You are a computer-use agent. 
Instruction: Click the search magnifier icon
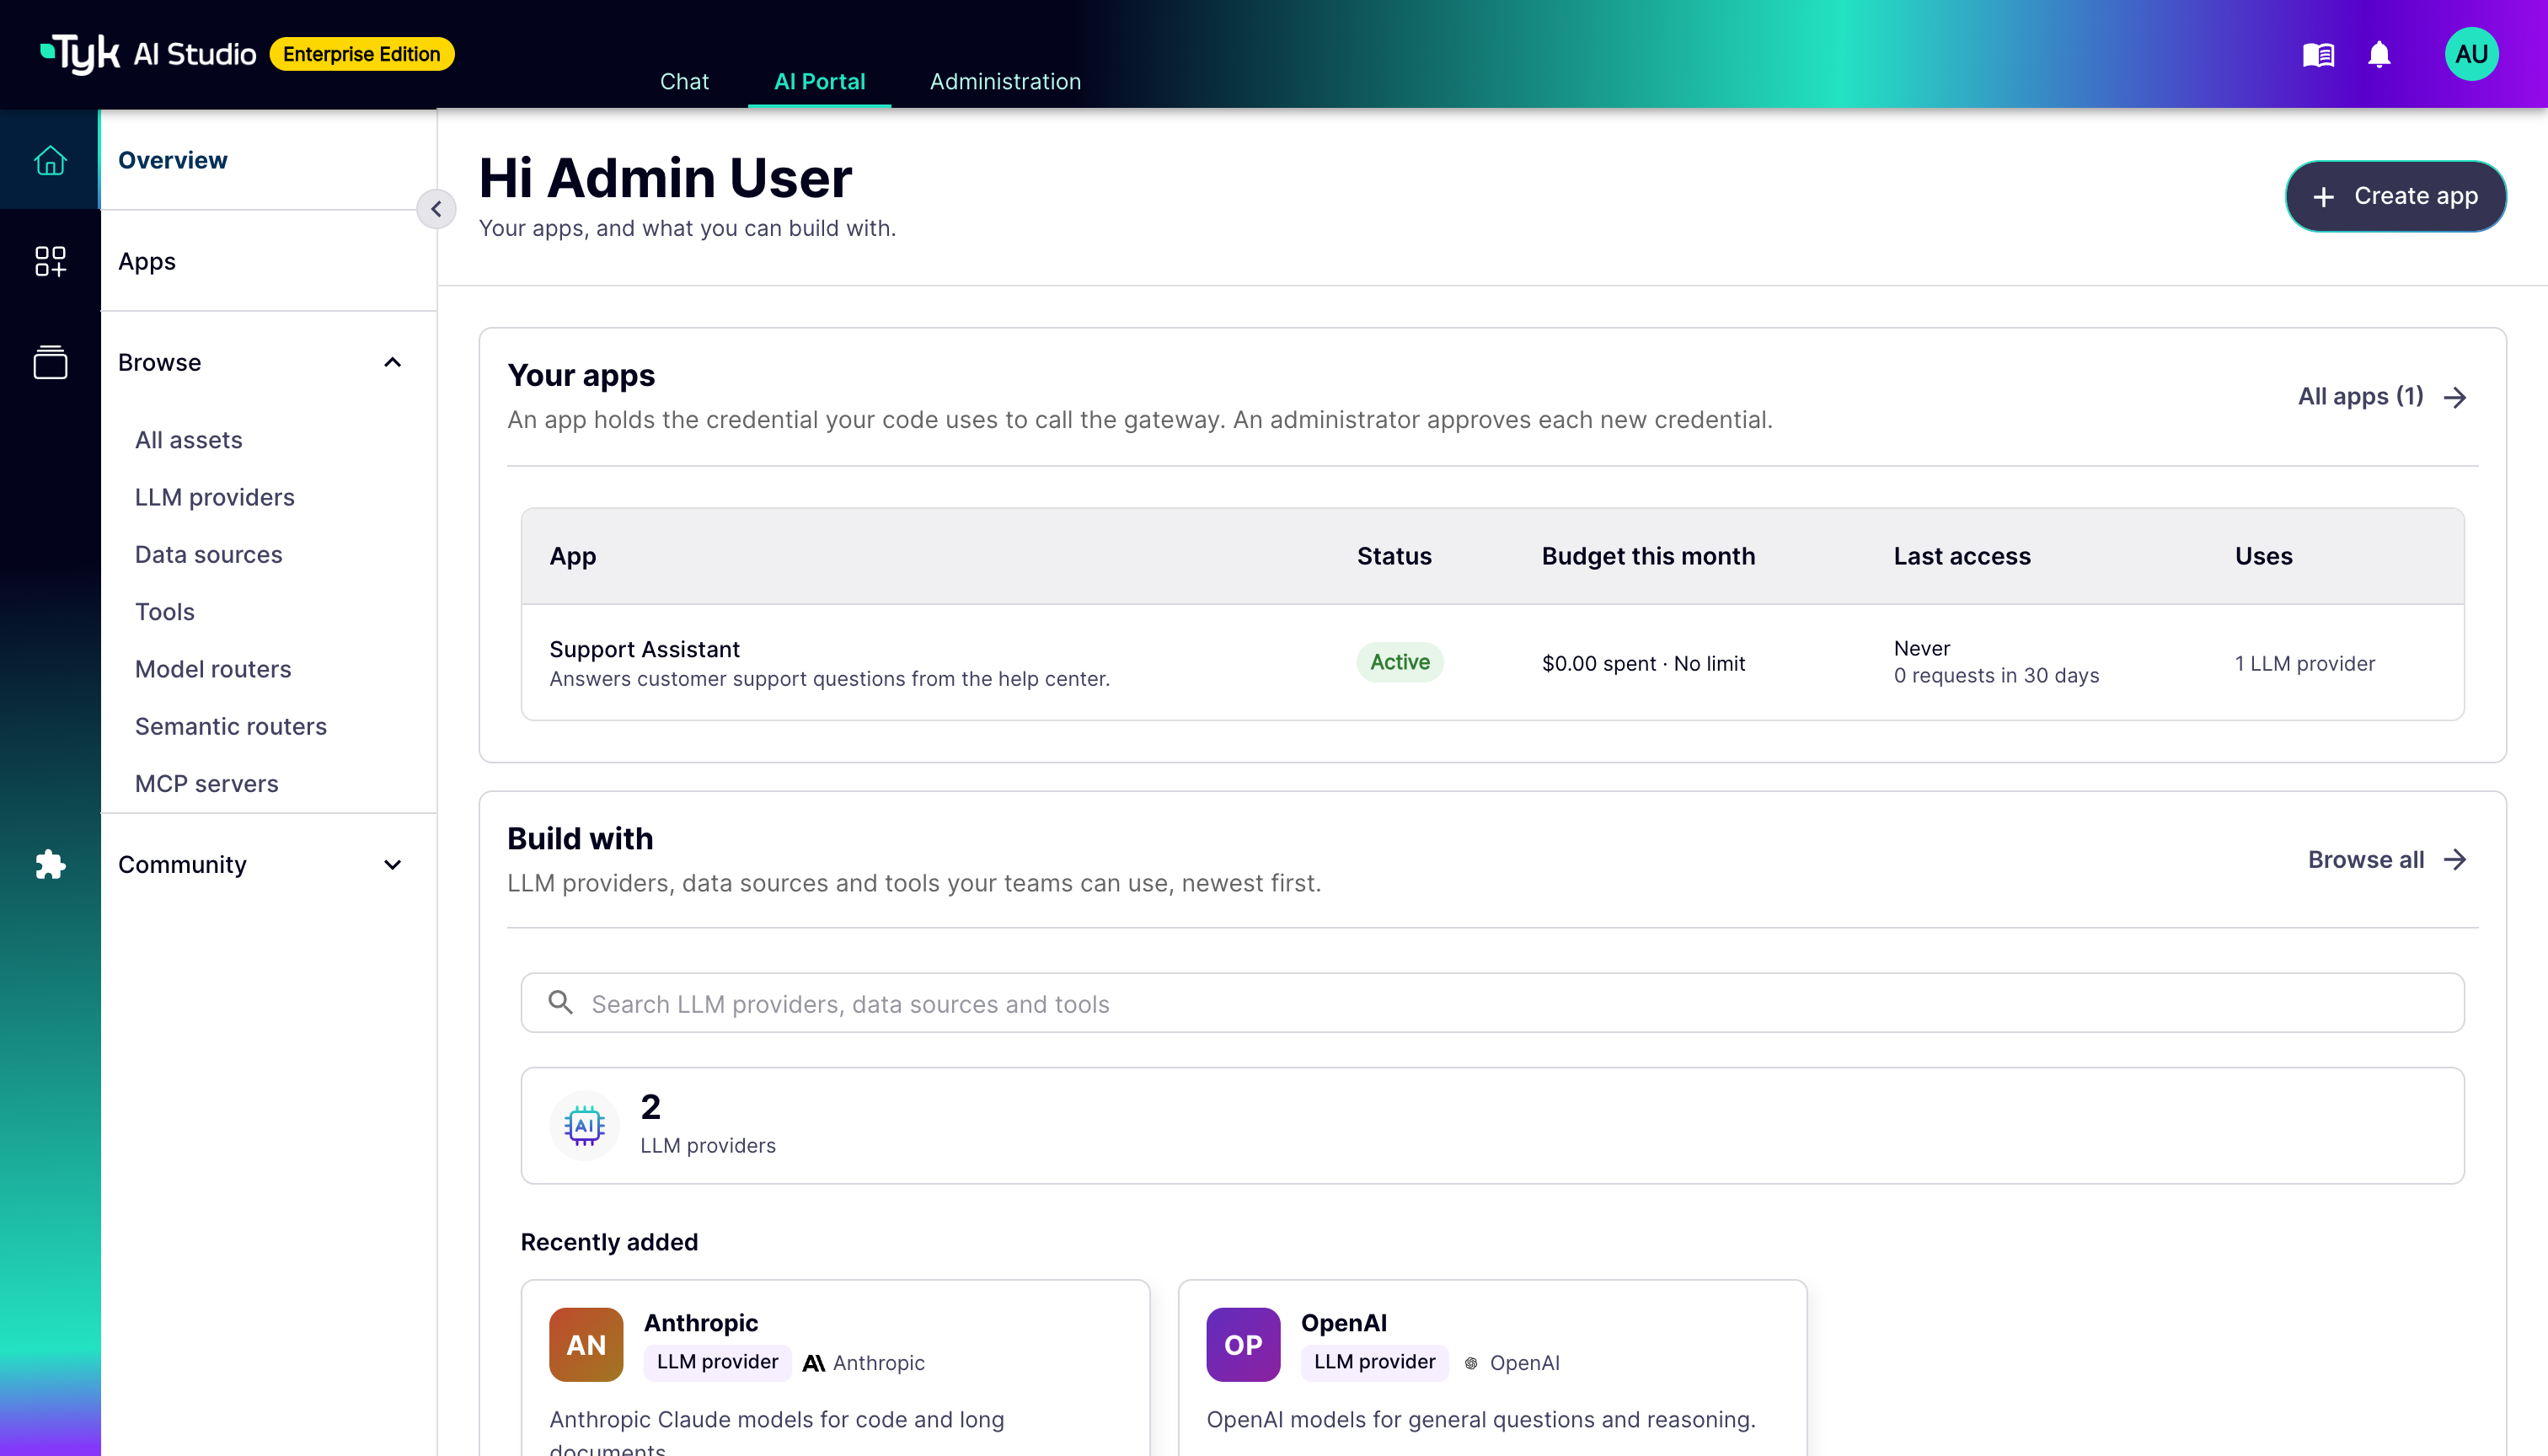coord(561,1002)
